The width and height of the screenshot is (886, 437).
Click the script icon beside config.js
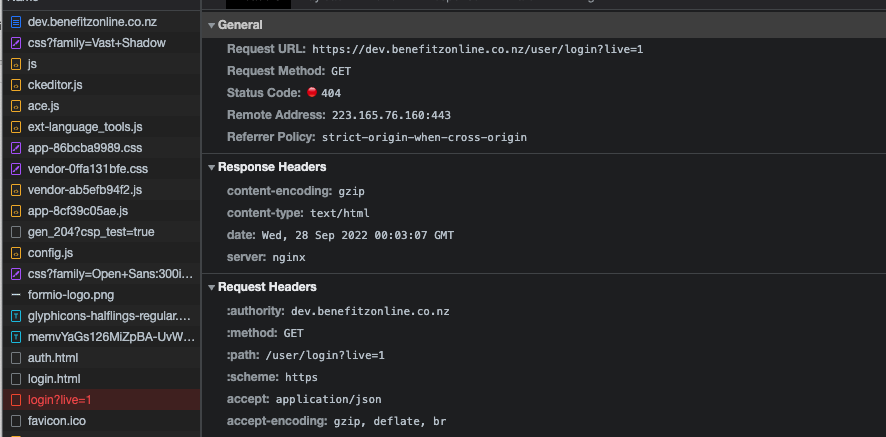[16, 253]
